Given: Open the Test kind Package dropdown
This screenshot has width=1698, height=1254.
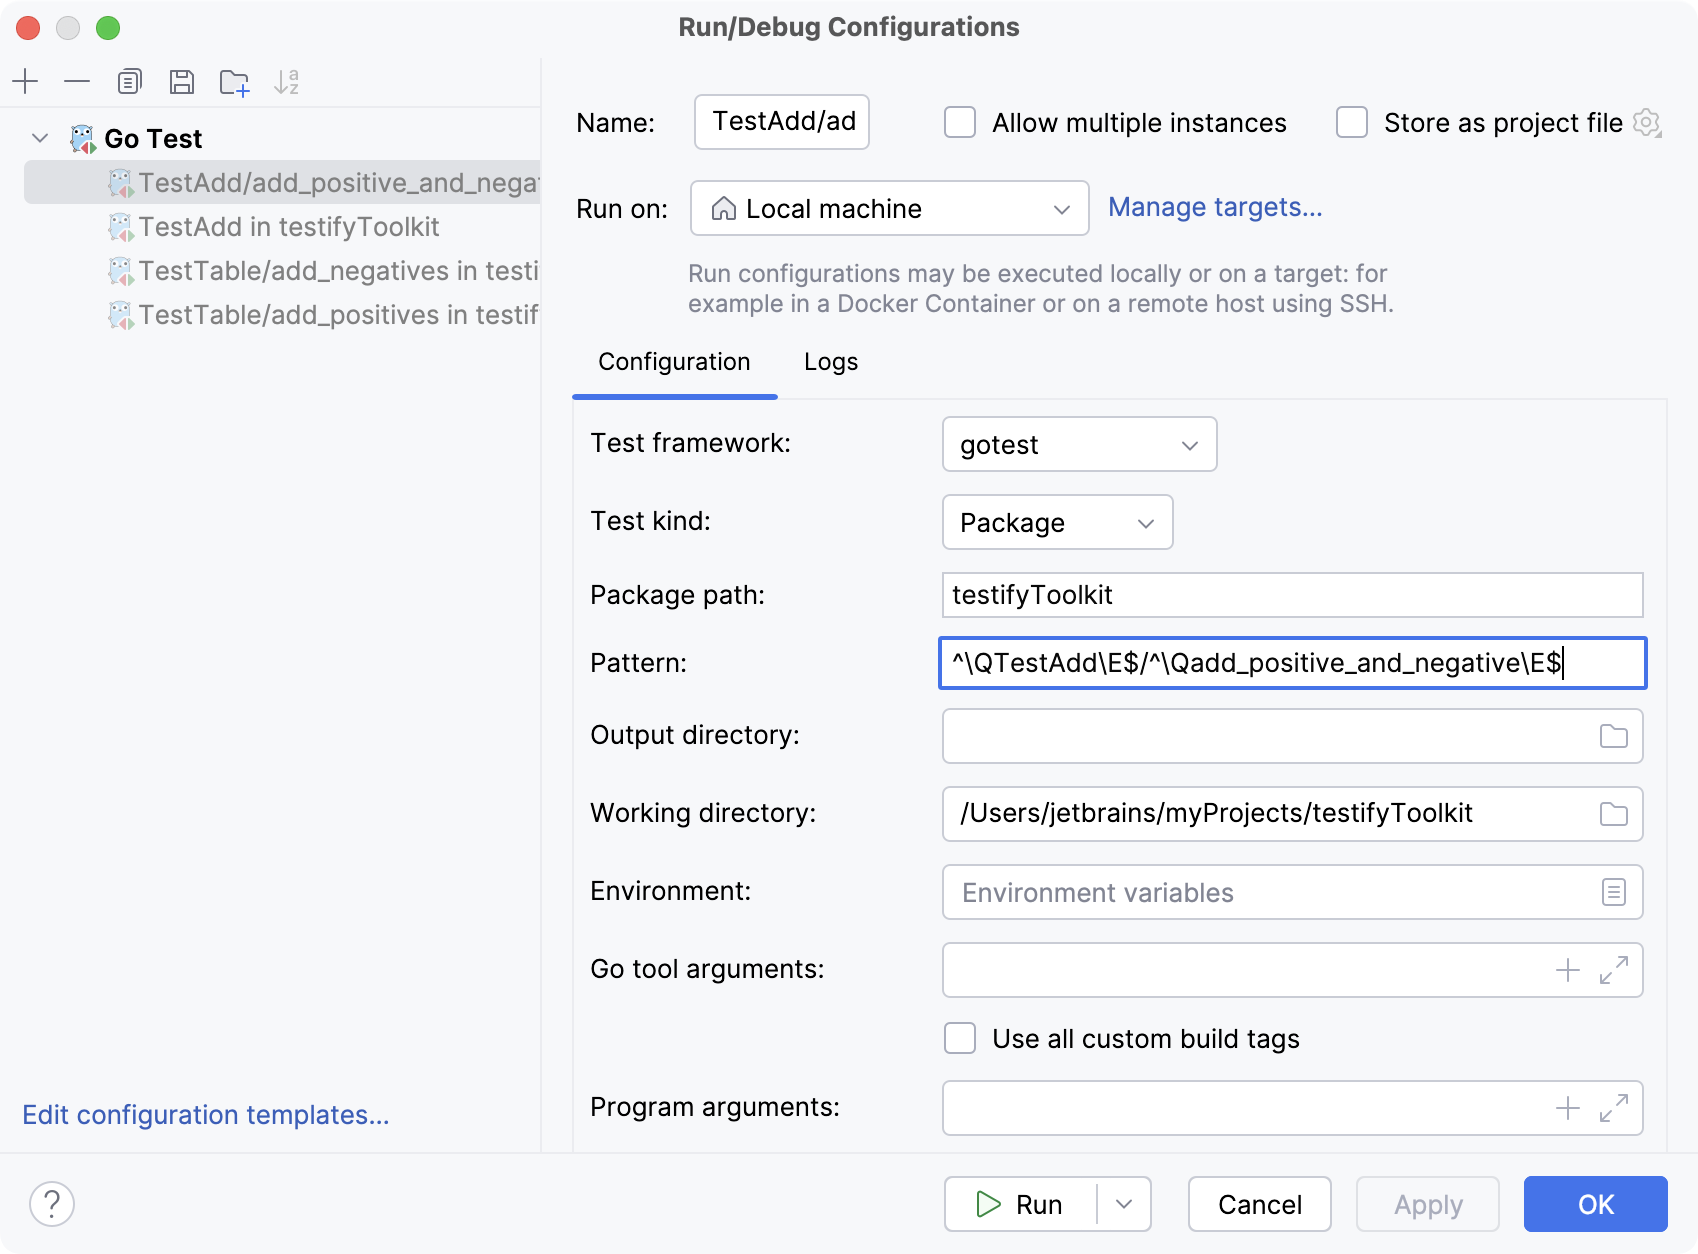Looking at the screenshot, I should [x=1057, y=522].
